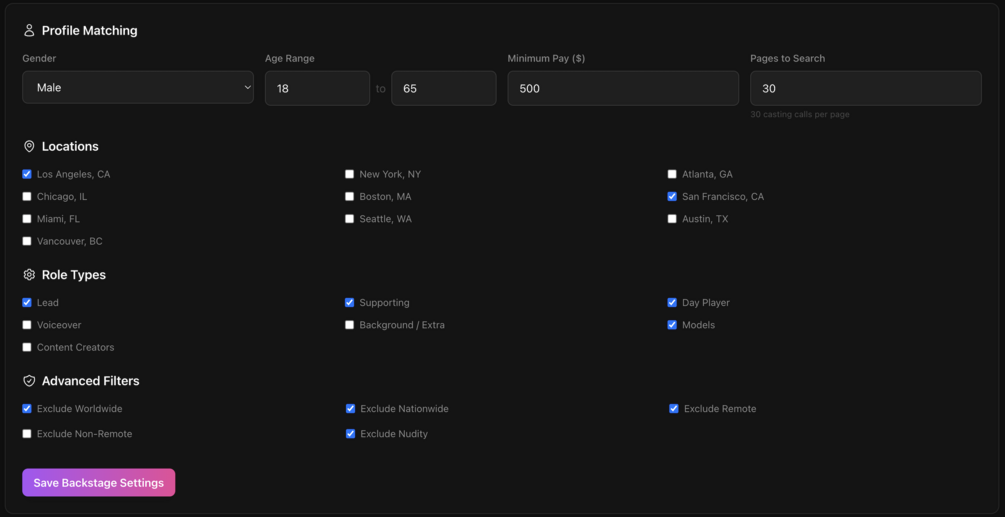Screen dimensions: 1005x517
Task: Click the minimum age field showing 18
Action: point(317,89)
